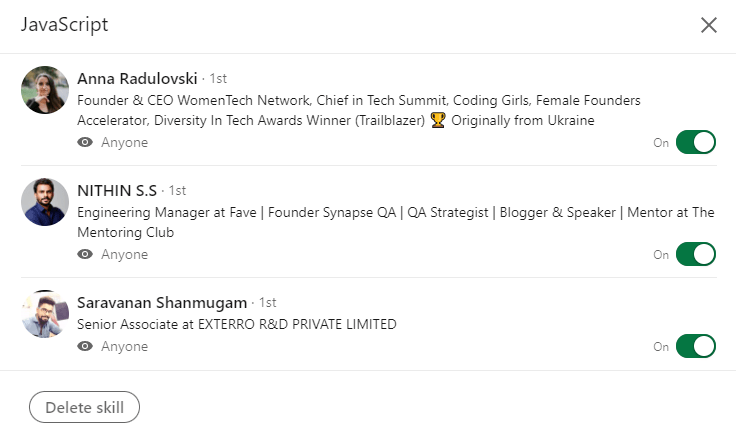Turn off NITHIN S.S's endorsement toggle
The width and height of the screenshot is (736, 429).
[696, 254]
